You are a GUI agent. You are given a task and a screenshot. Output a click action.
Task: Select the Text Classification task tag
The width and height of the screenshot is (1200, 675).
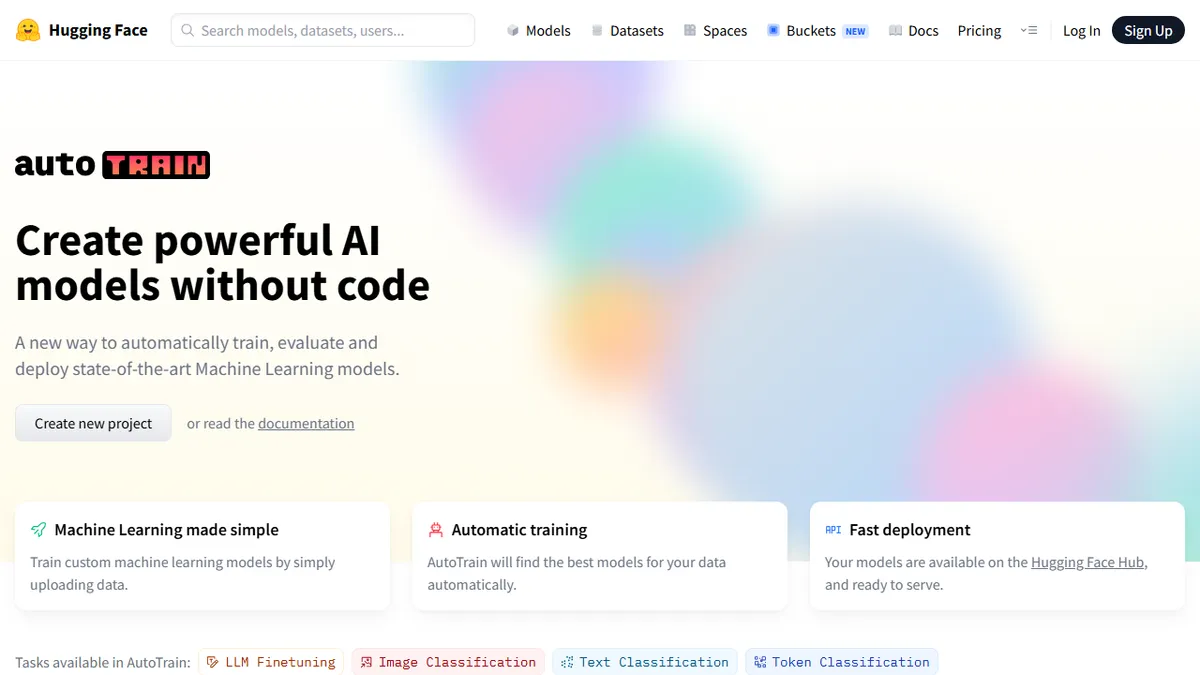pos(645,662)
